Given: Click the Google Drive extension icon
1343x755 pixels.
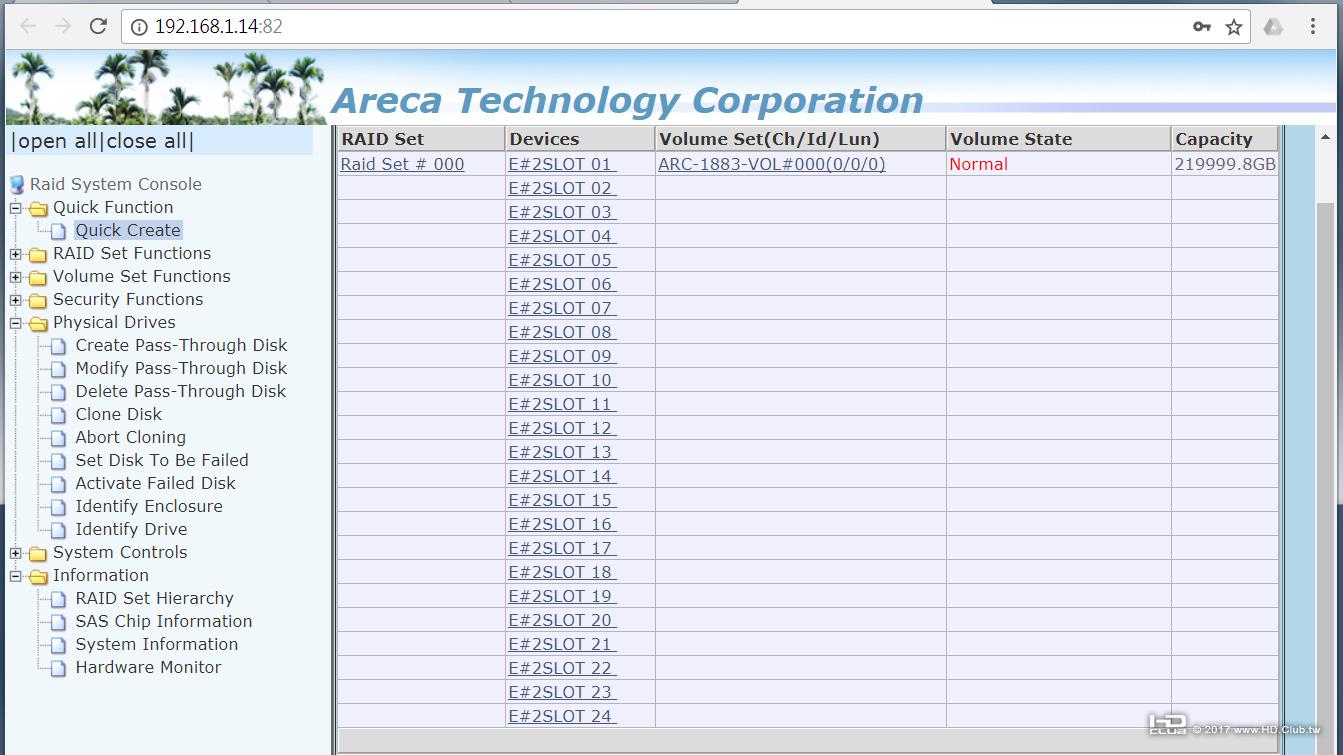Looking at the screenshot, I should point(1273,27).
